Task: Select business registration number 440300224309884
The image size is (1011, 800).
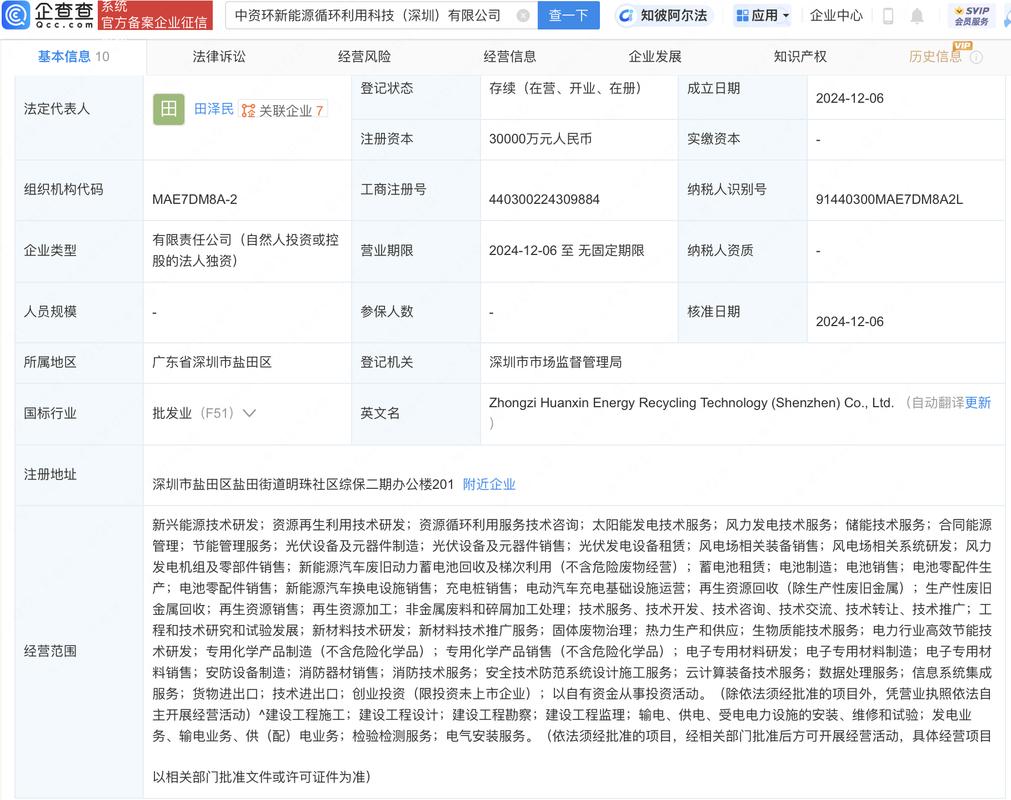Action: [x=544, y=199]
